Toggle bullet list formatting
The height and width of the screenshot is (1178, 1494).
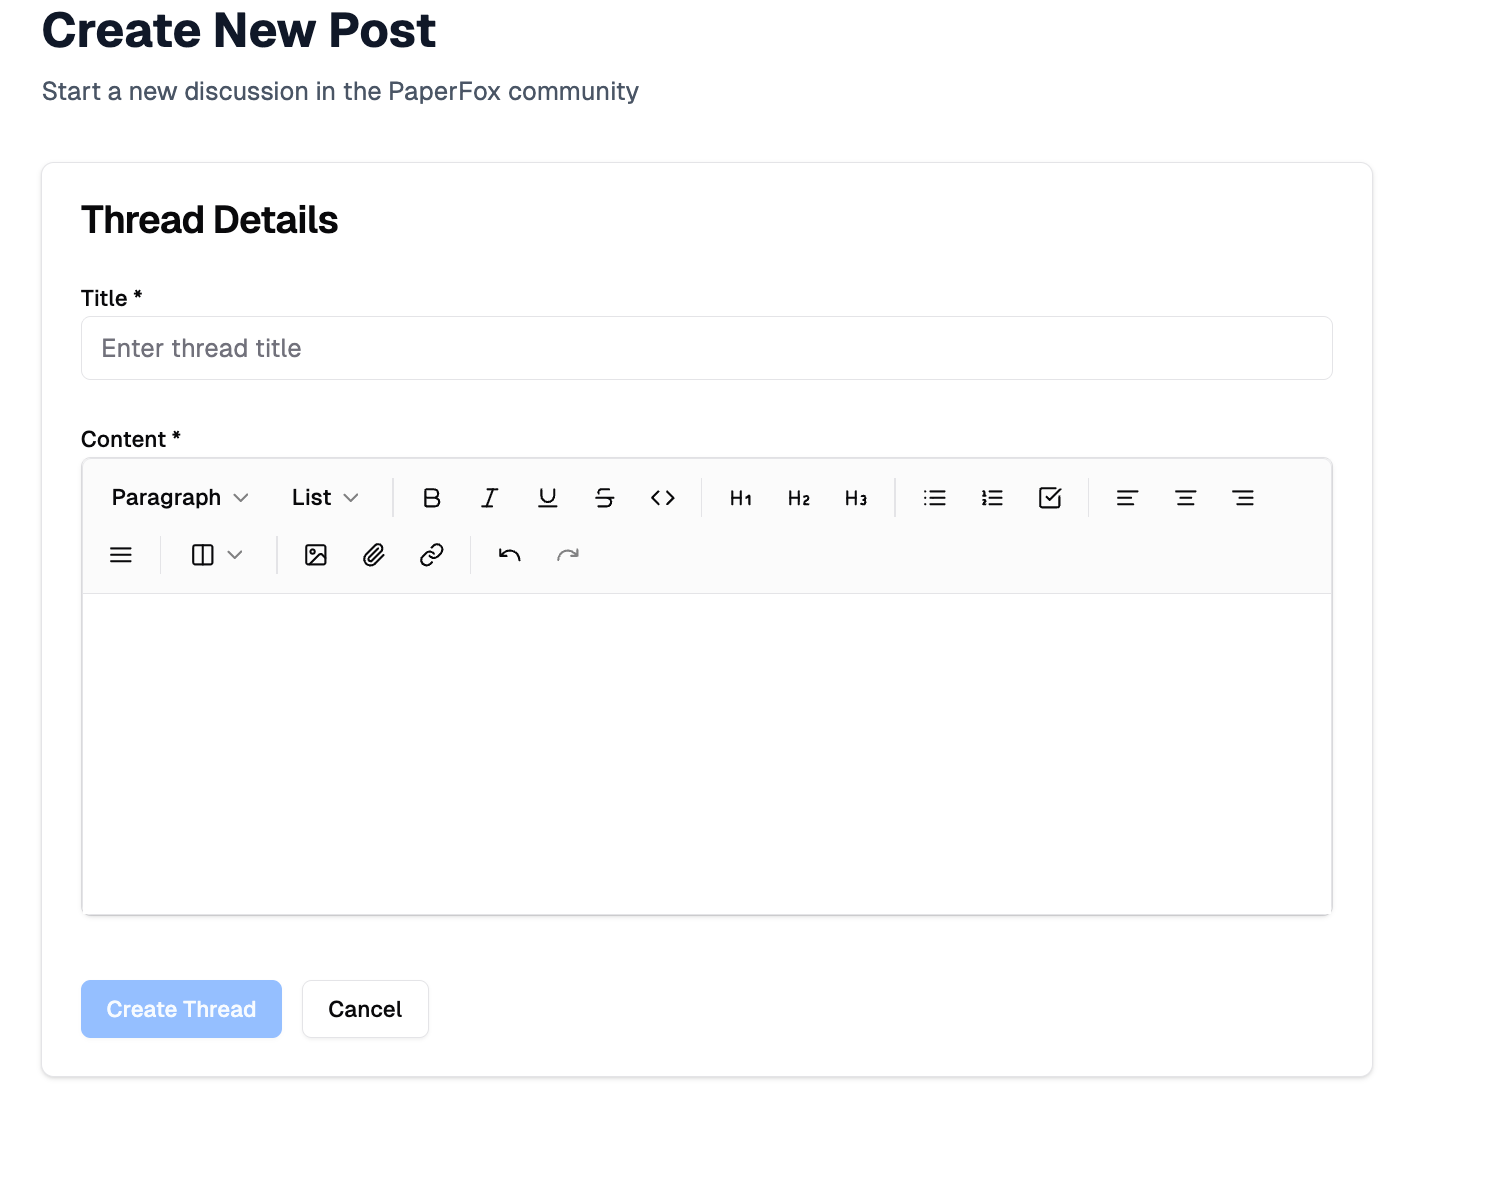coord(935,498)
